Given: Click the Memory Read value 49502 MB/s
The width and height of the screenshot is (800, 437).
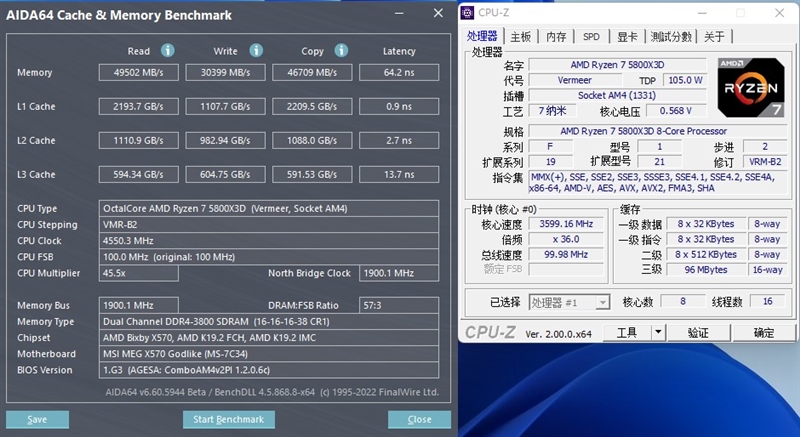Looking at the screenshot, I should click(x=139, y=72).
